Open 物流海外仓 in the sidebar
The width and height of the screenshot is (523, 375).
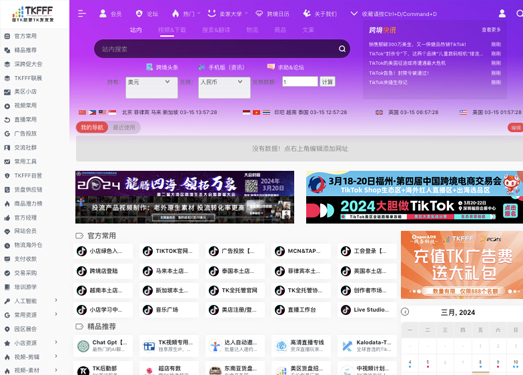(x=28, y=245)
